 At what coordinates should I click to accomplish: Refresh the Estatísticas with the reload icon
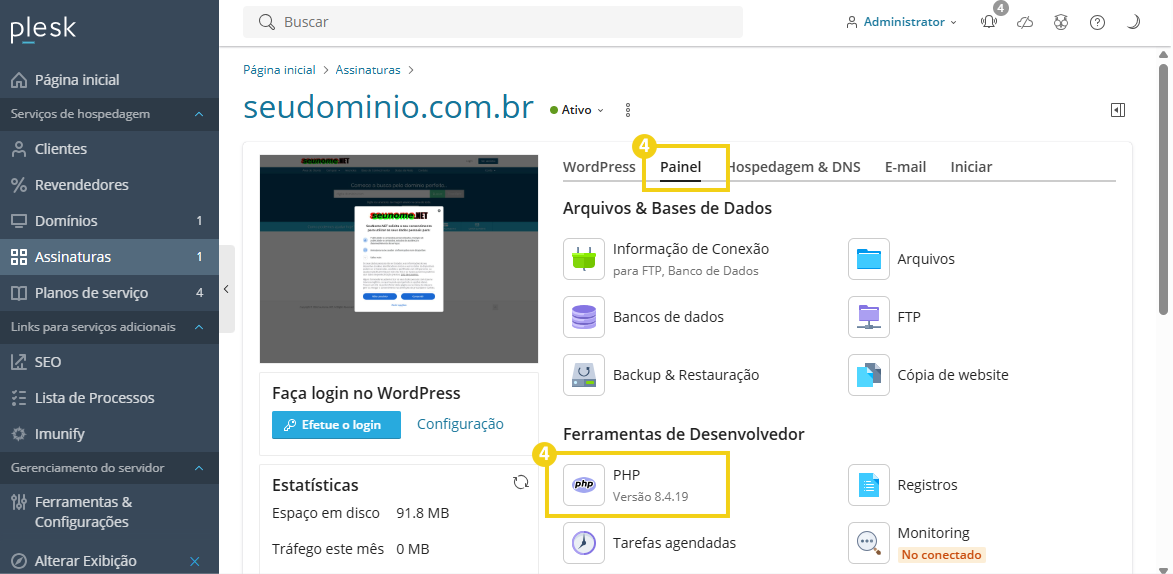click(521, 482)
